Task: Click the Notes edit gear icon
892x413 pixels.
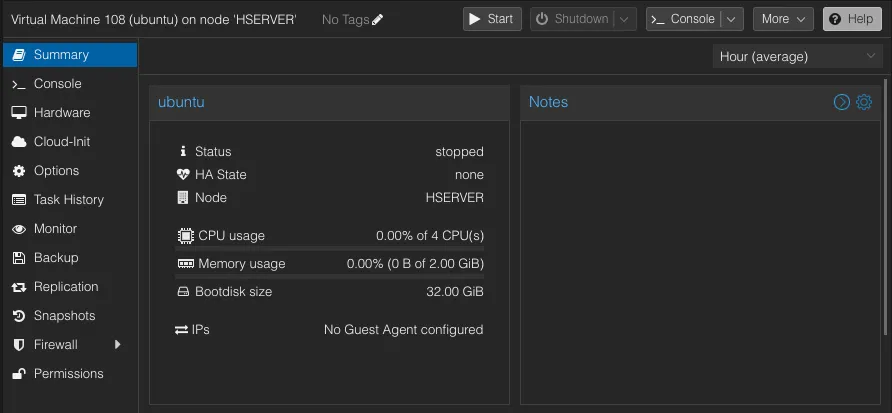Action: [x=864, y=102]
